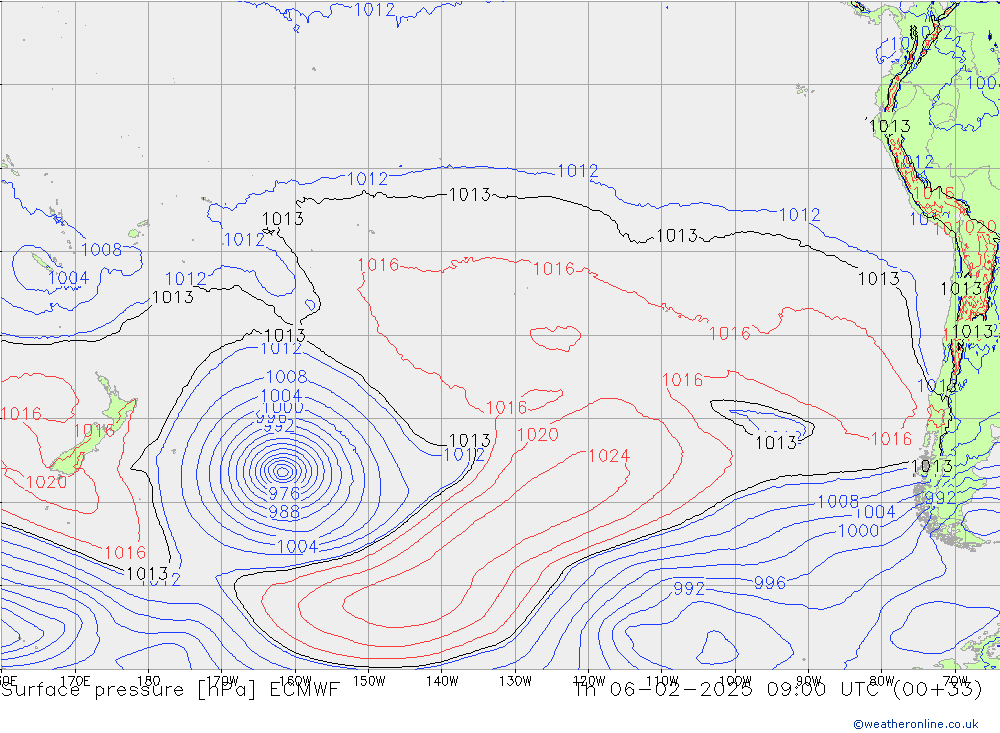Screen dimensions: 1000x733
Task: Click the 1012 label at the top edge of the map
Action: 374,10
